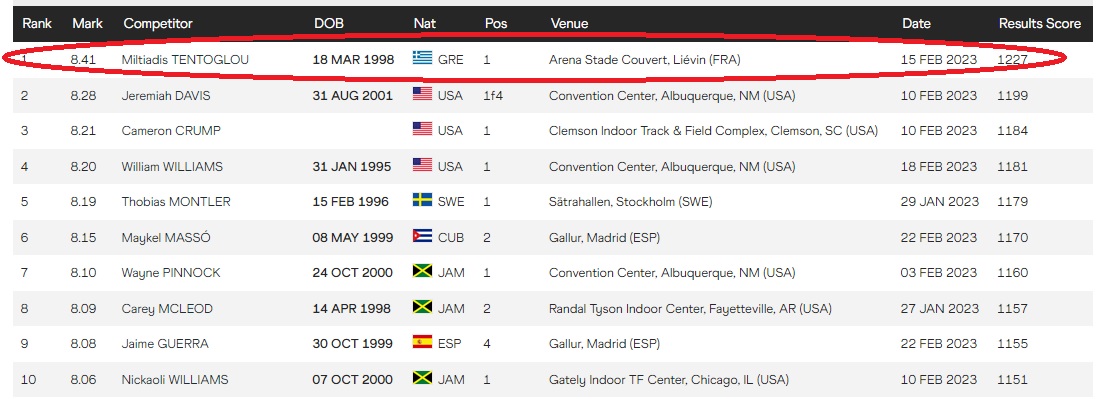Sort table by the Mark column header
1098x399 pixels.
tap(88, 24)
